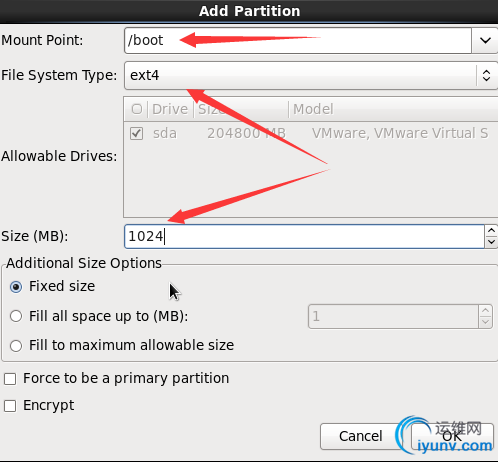Decrease Size (MB) with the down arrow

(491, 242)
